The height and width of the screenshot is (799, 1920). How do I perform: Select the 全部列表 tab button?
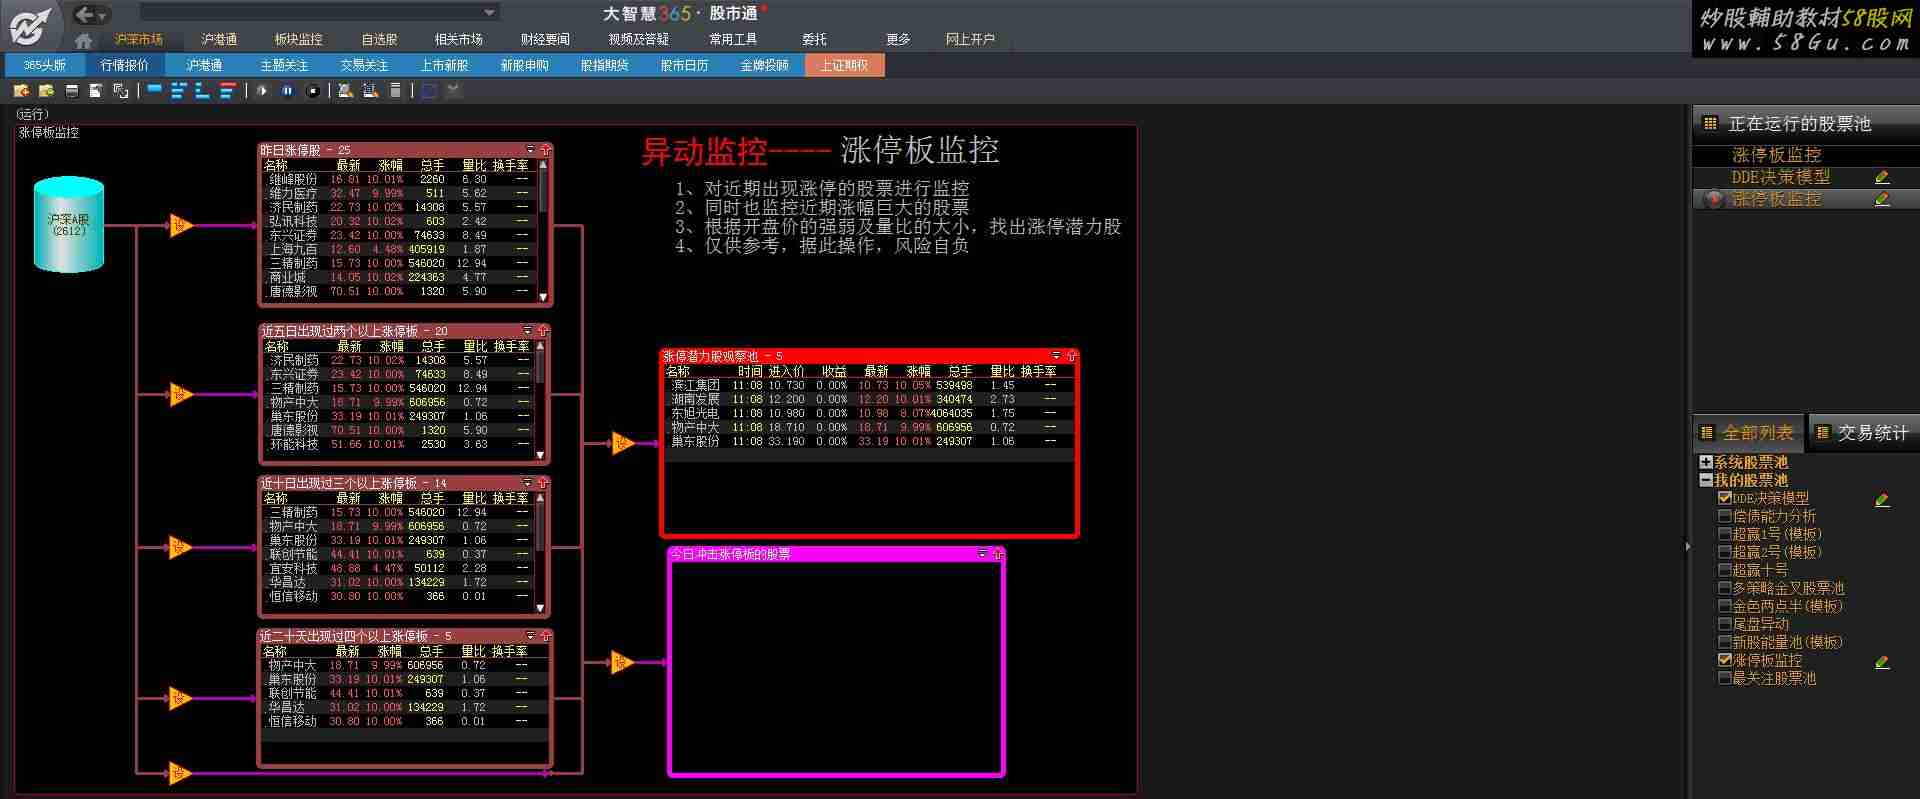point(1748,433)
